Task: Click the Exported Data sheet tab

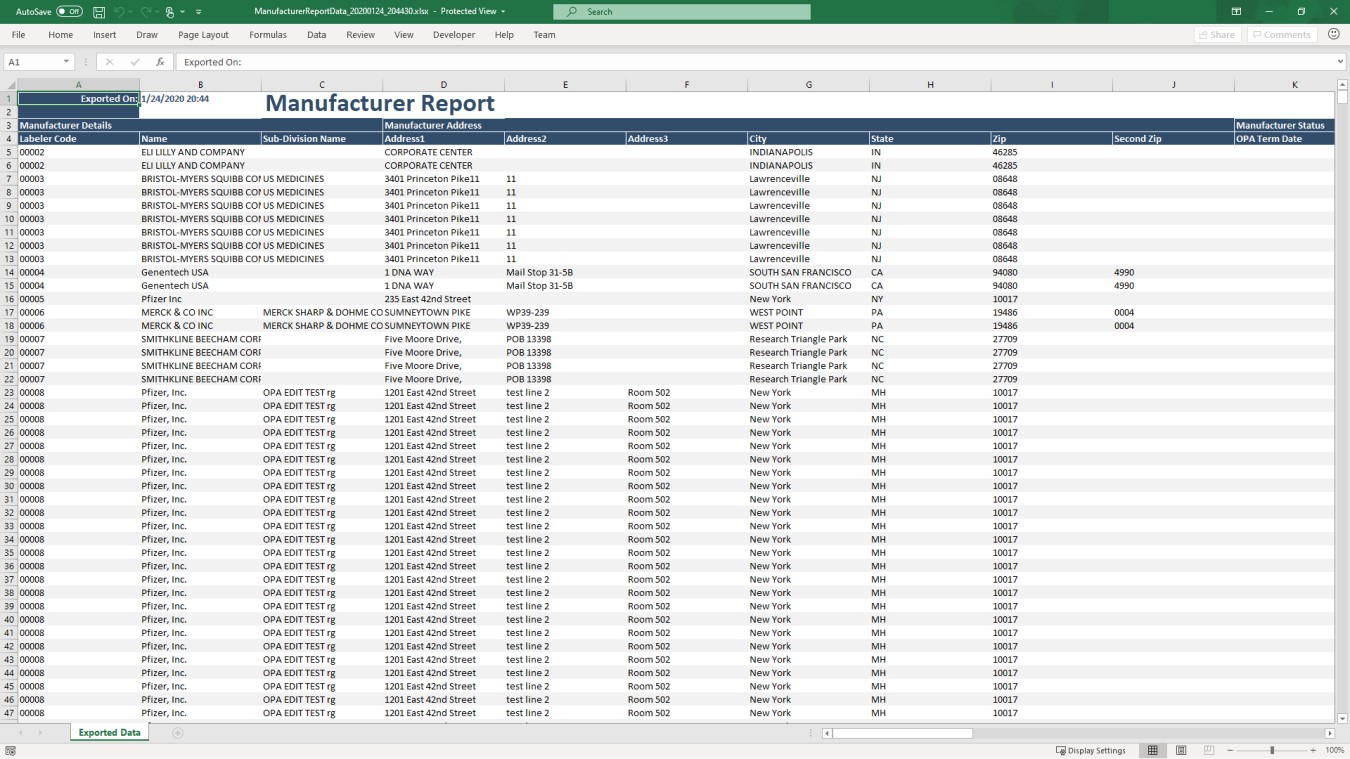Action: [110, 733]
